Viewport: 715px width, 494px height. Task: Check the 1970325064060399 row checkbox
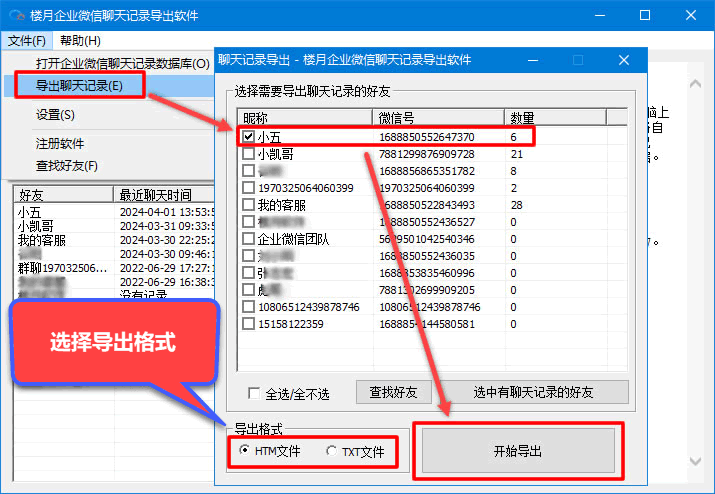[x=248, y=187]
